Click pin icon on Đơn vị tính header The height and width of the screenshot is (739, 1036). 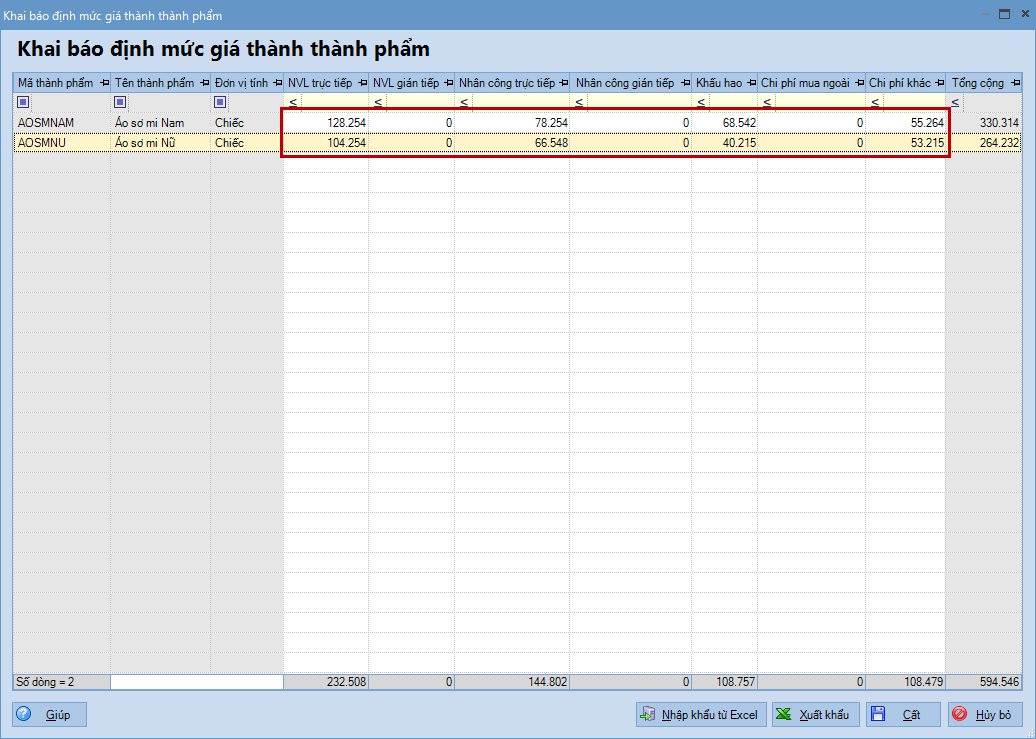(277, 83)
